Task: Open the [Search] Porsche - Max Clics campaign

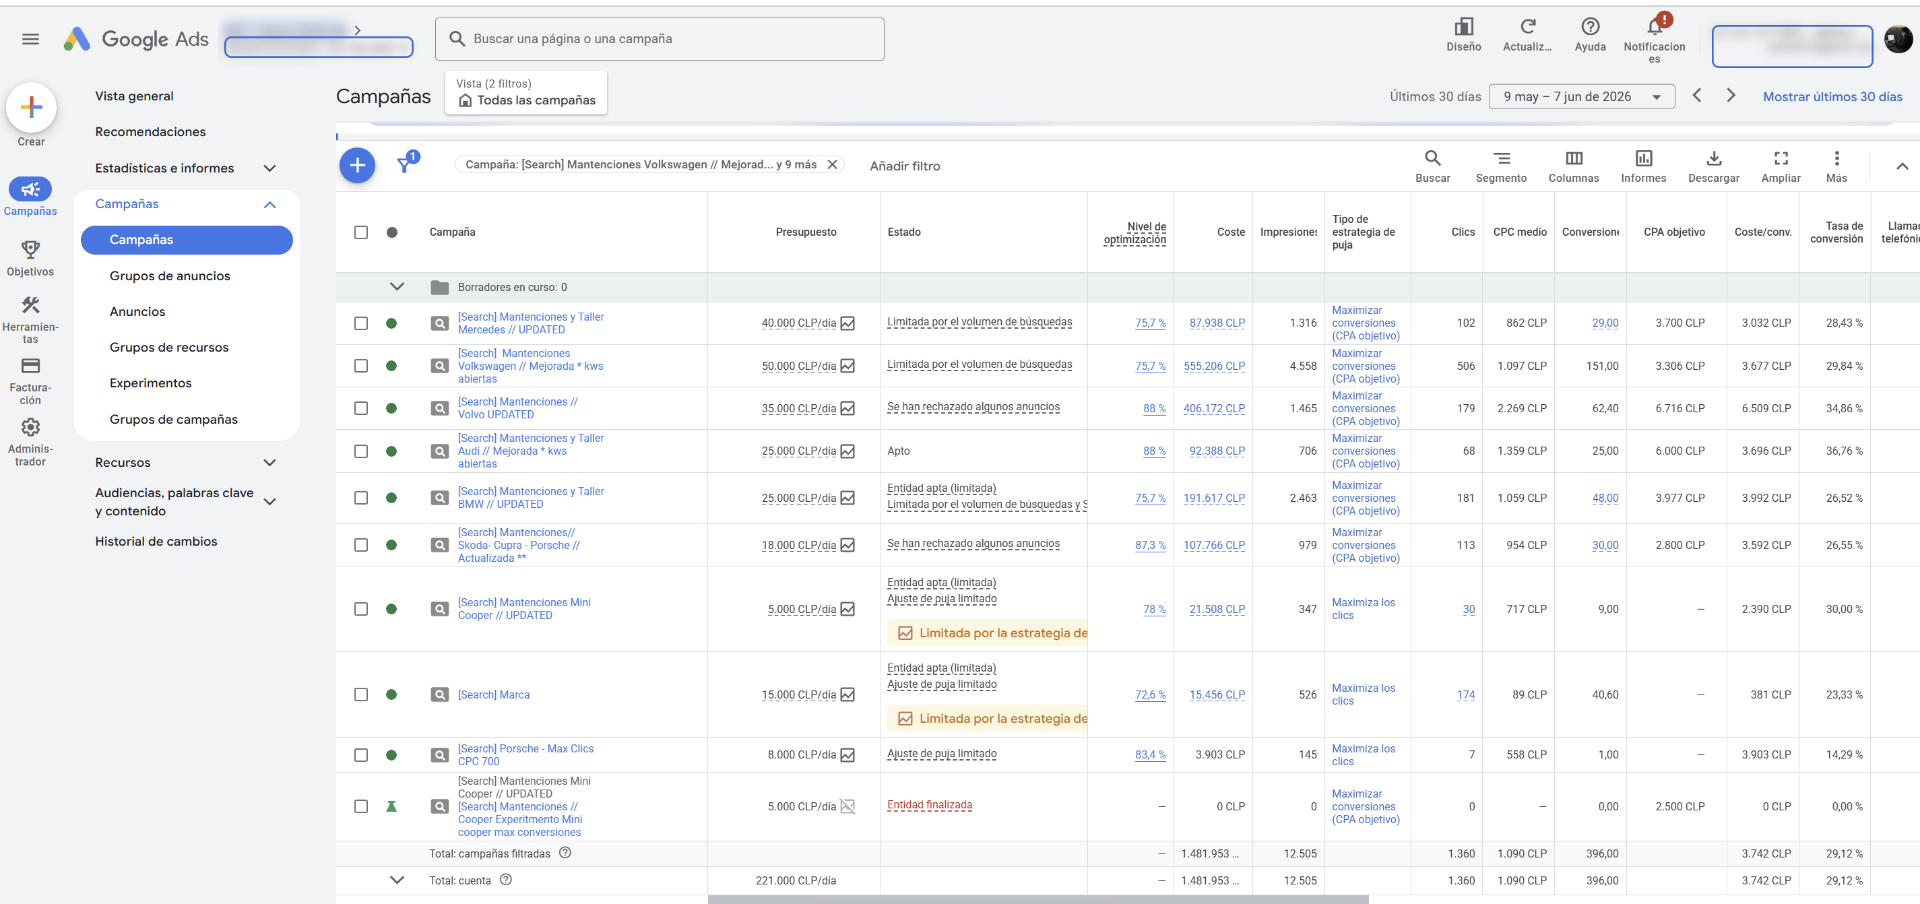Action: tap(526, 755)
